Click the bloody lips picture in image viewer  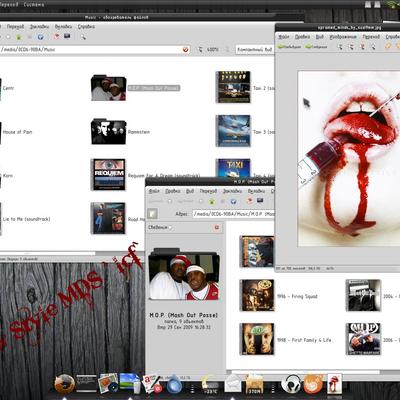pyautogui.click(x=349, y=159)
